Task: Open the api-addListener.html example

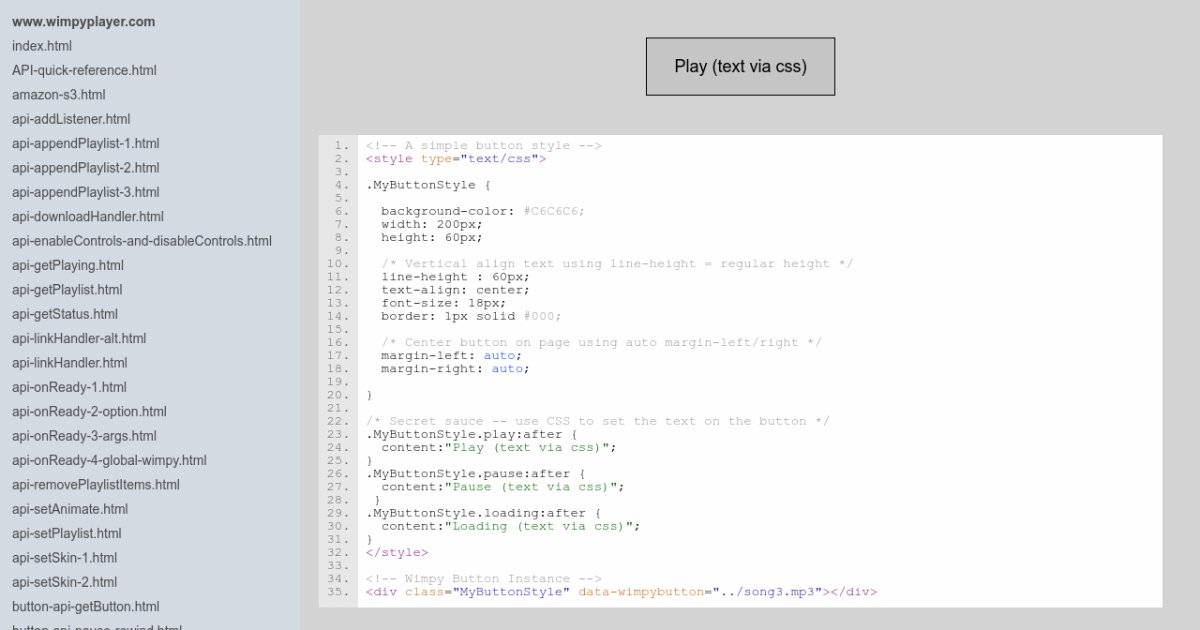Action: click(x=71, y=119)
